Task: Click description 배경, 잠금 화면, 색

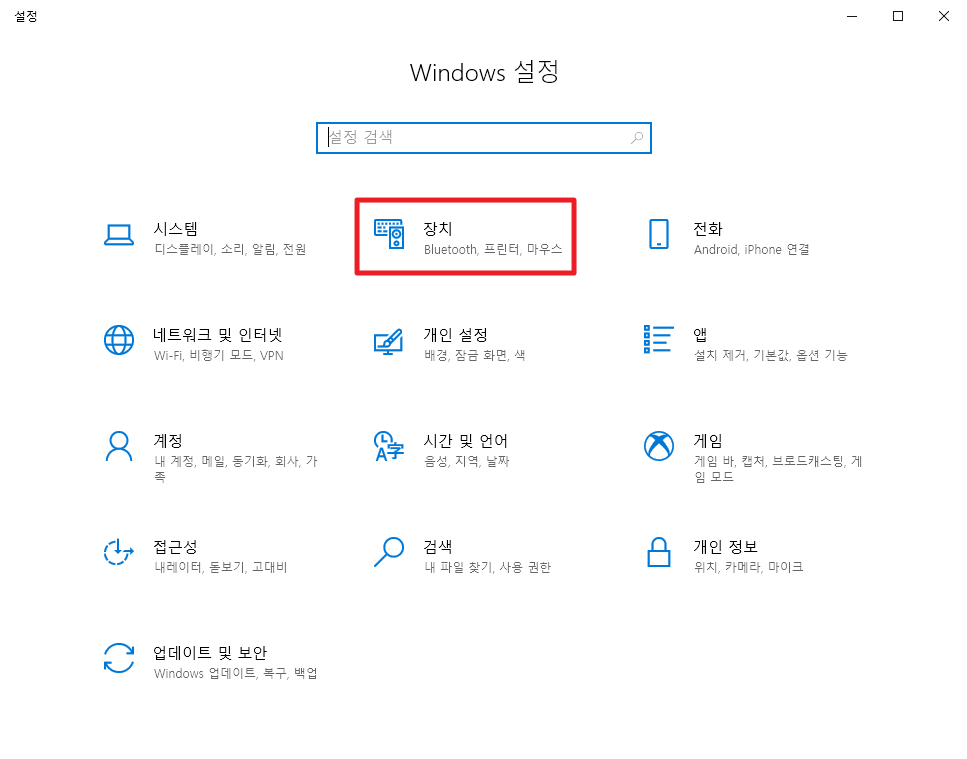Action: pos(475,355)
